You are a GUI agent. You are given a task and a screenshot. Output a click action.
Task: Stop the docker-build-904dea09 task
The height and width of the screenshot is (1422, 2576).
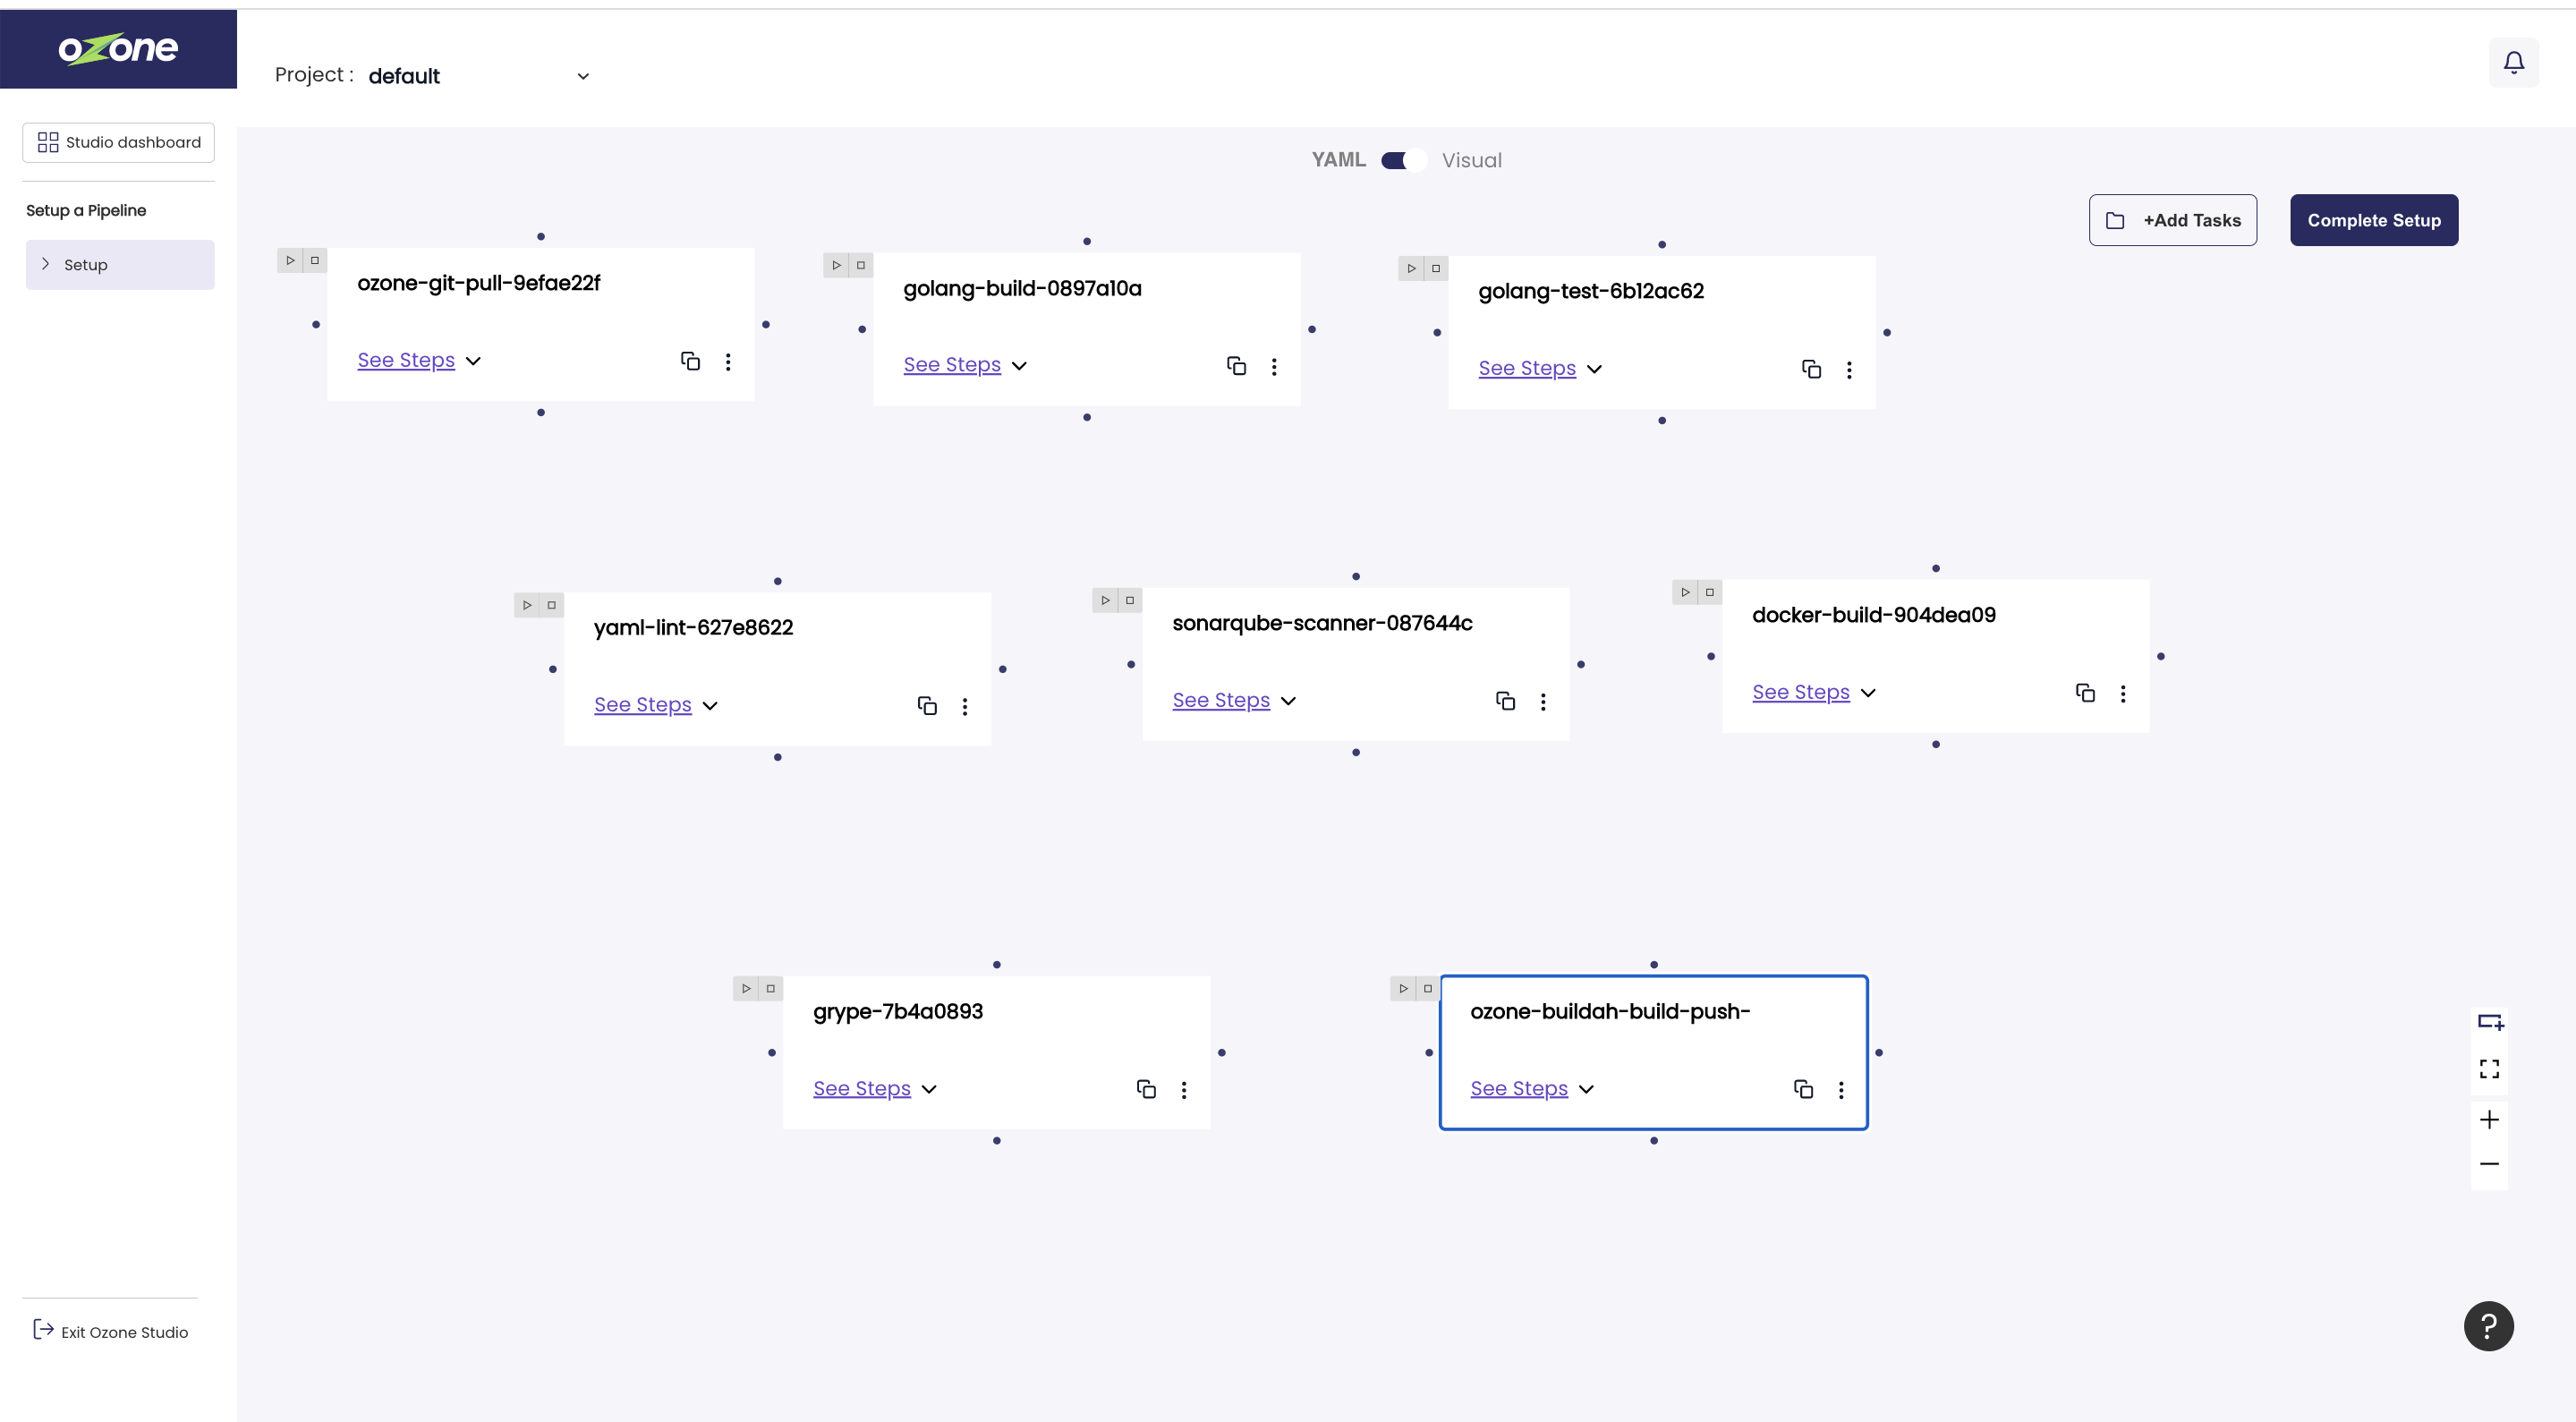(1710, 592)
